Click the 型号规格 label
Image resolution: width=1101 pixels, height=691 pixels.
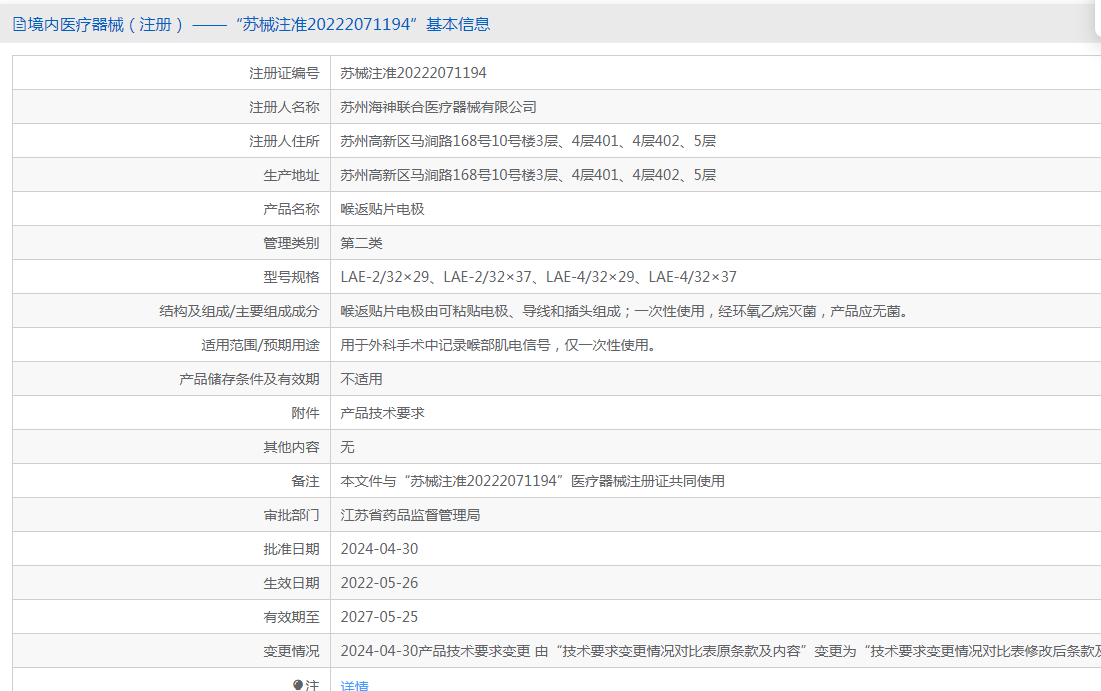[x=291, y=277]
